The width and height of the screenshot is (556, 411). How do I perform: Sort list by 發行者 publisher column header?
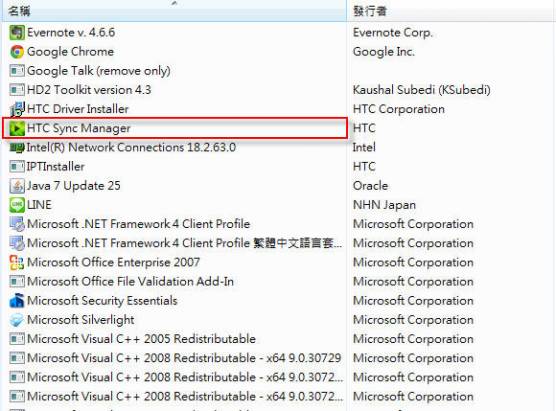(451, 11)
